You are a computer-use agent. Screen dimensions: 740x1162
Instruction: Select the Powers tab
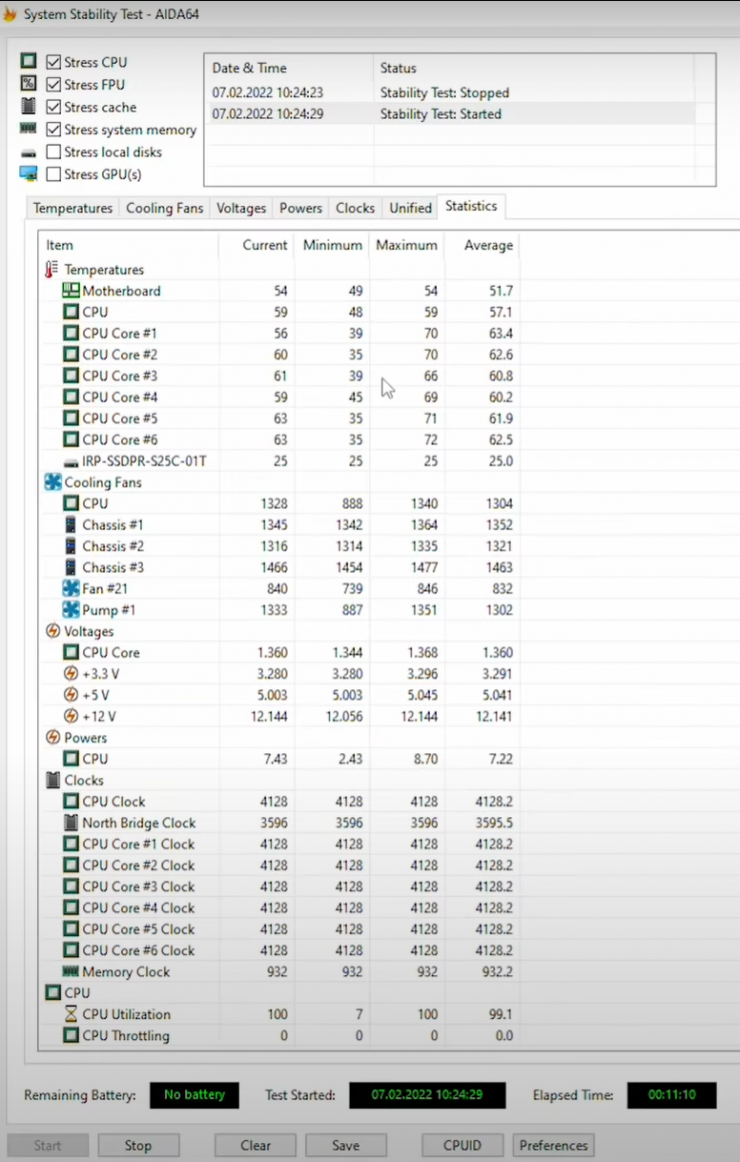301,208
